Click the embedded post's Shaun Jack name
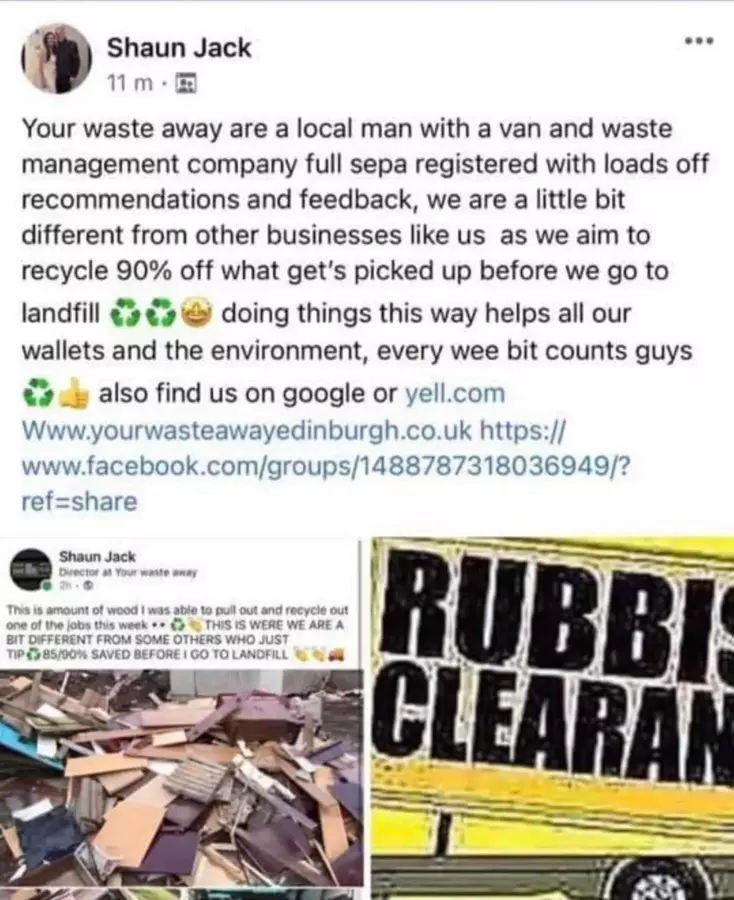Screen dimensions: 734x900 [98, 556]
